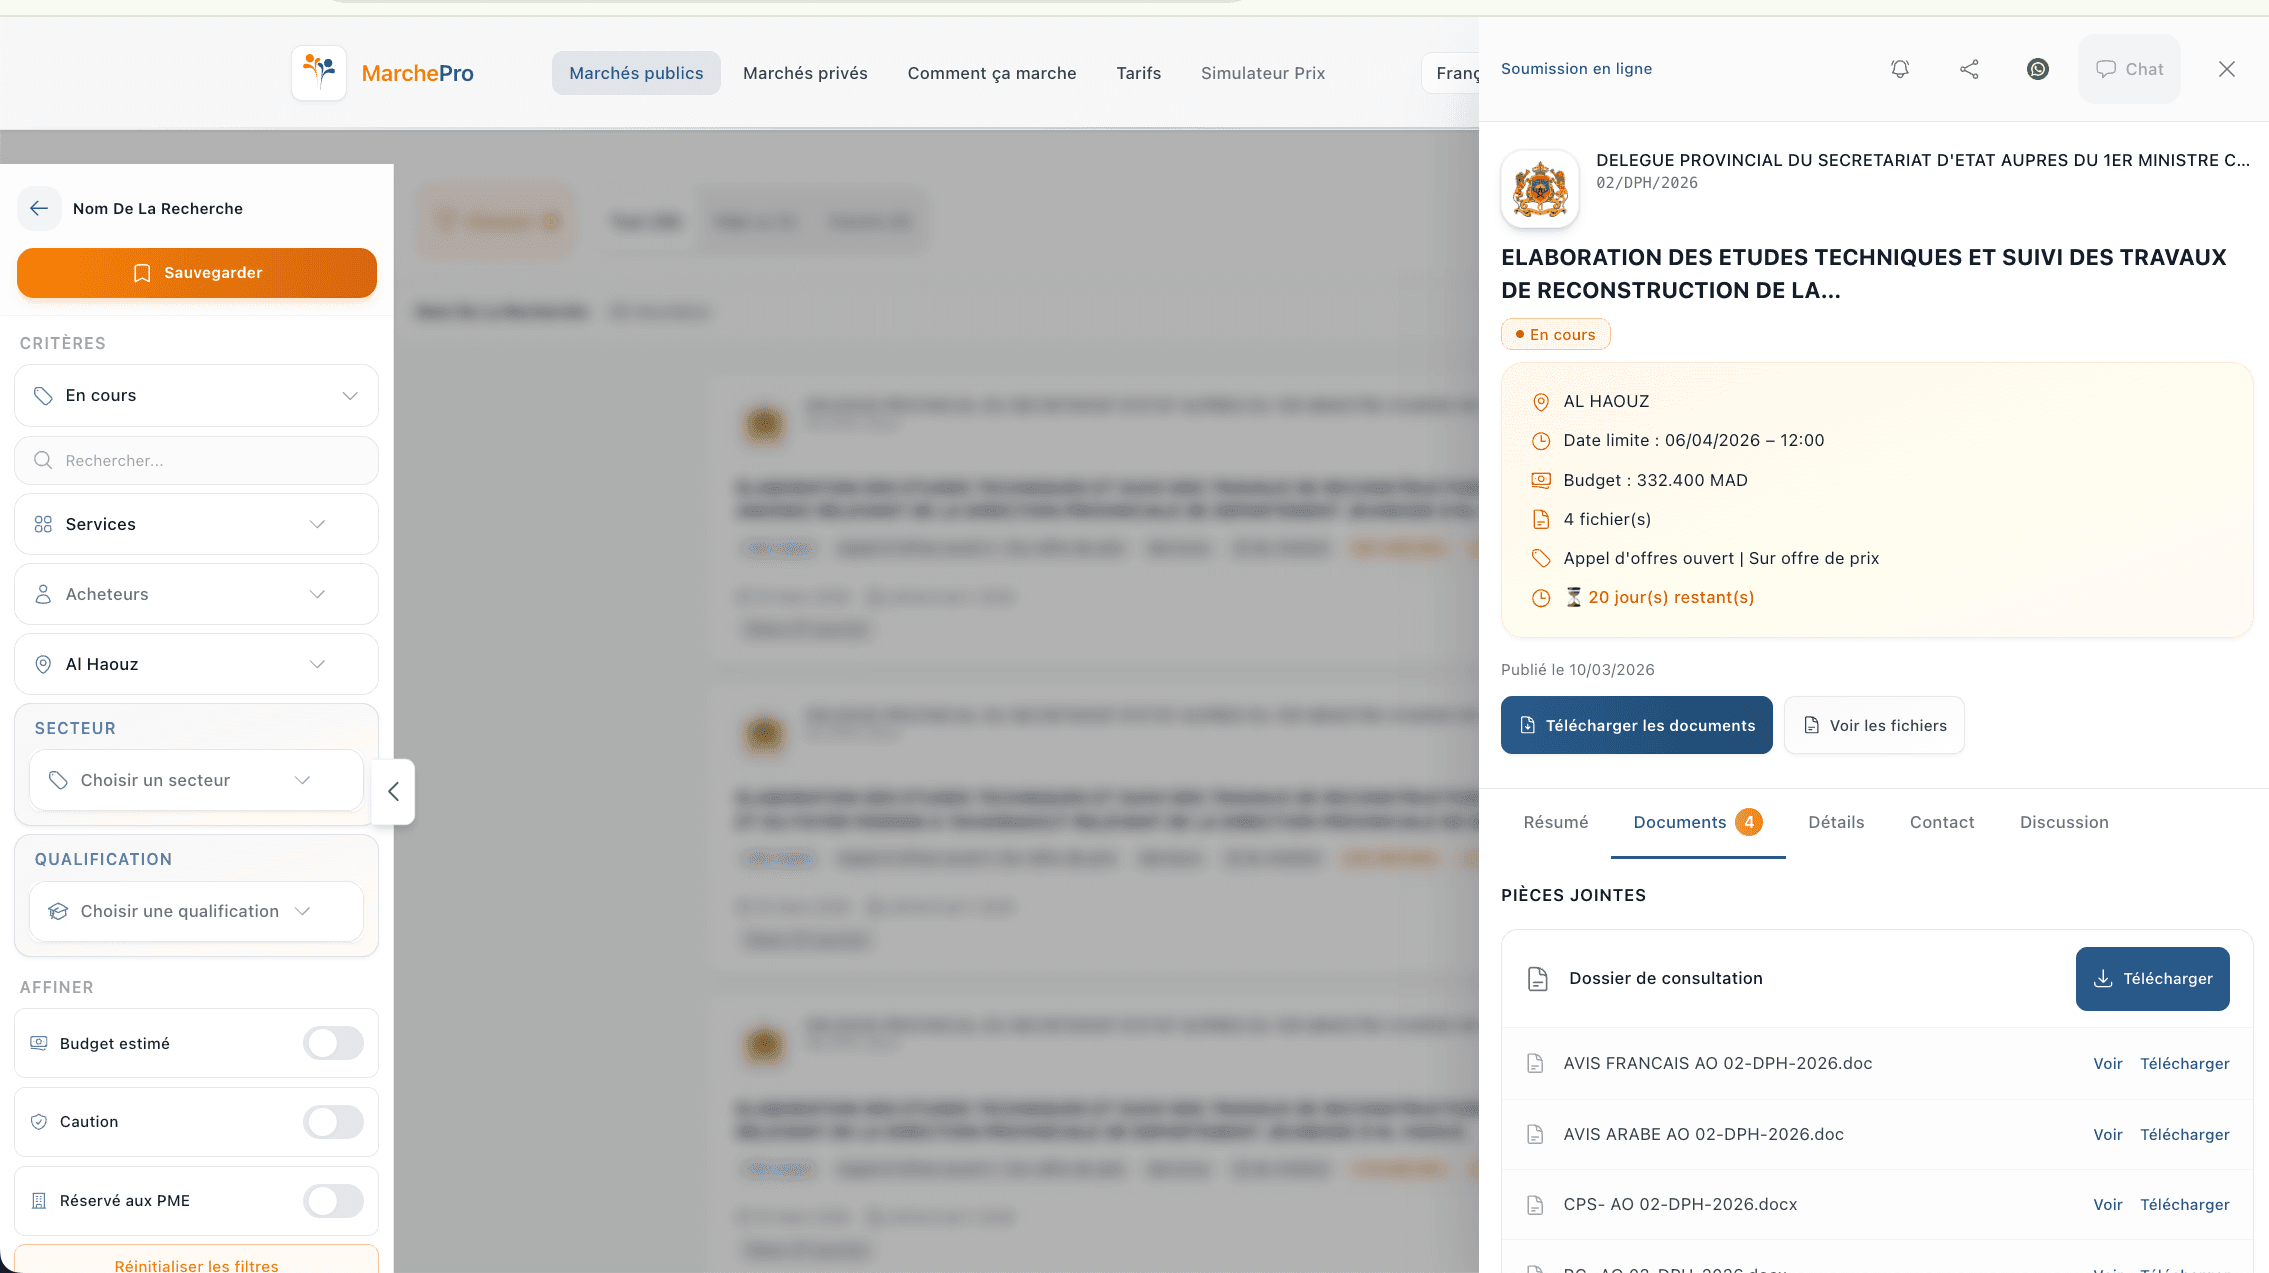2269x1273 pixels.
Task: Close the tender detail panel
Action: (2227, 69)
